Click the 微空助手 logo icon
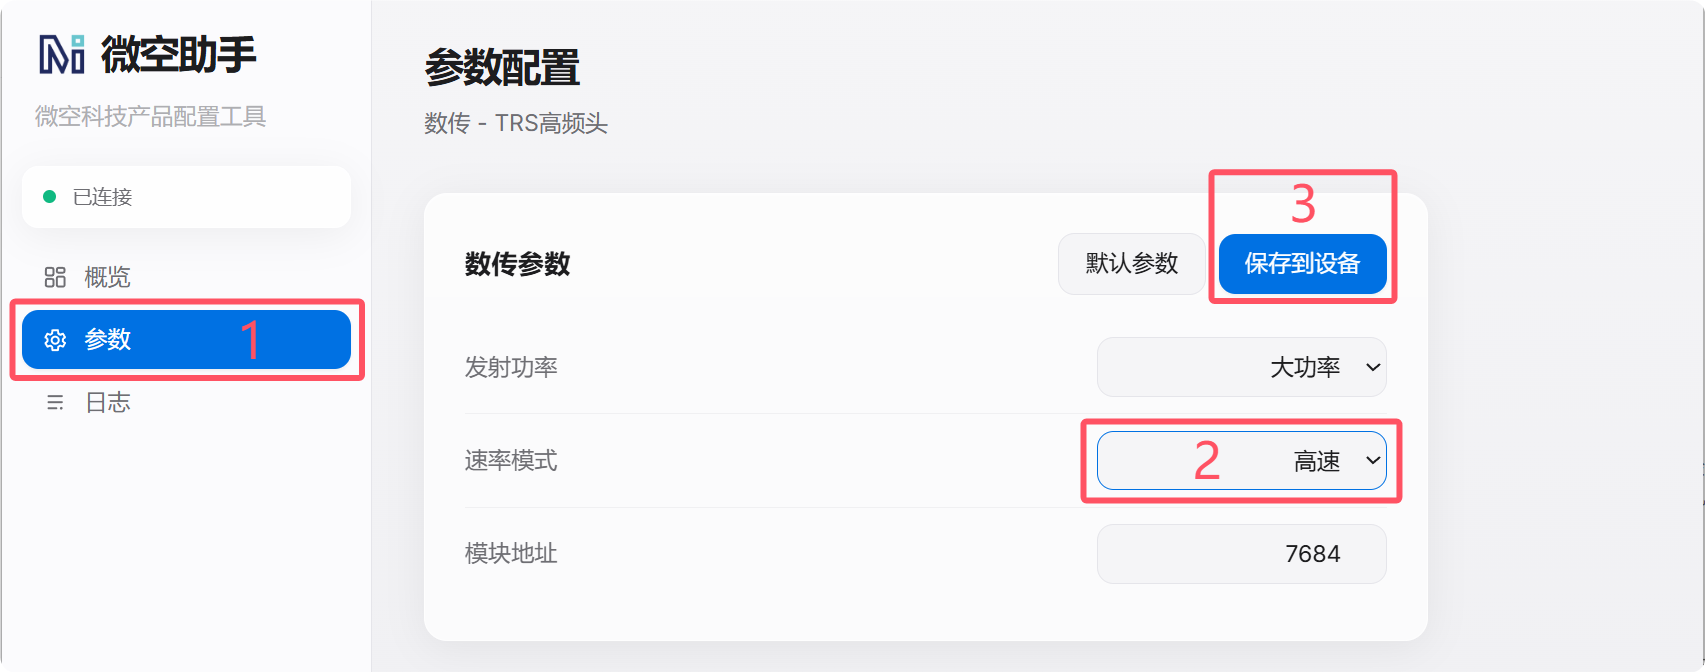The width and height of the screenshot is (1705, 672). click(x=62, y=54)
